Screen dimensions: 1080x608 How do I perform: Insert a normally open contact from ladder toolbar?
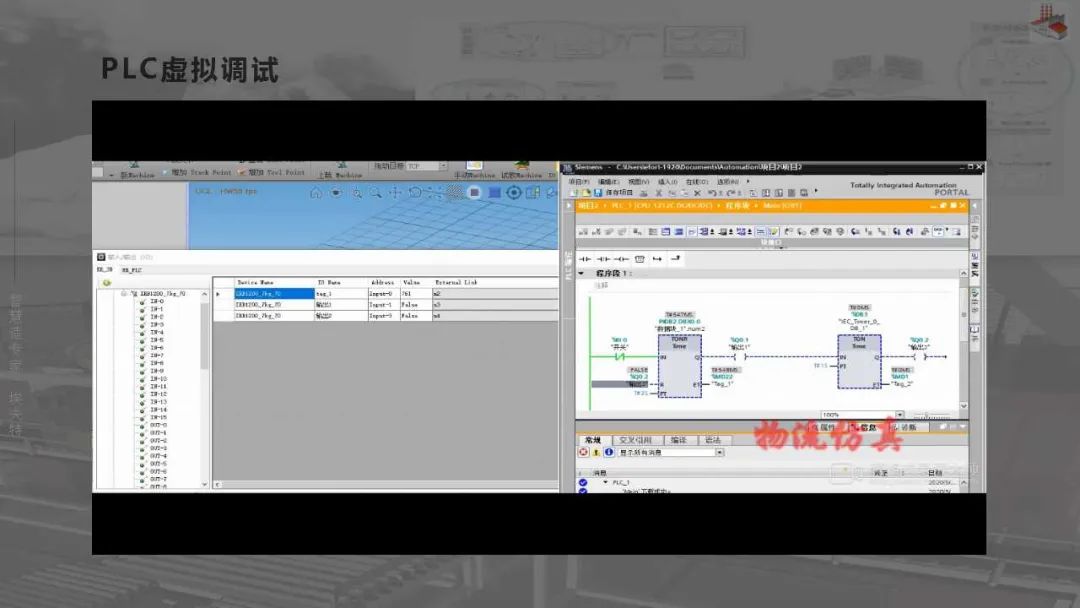585,259
